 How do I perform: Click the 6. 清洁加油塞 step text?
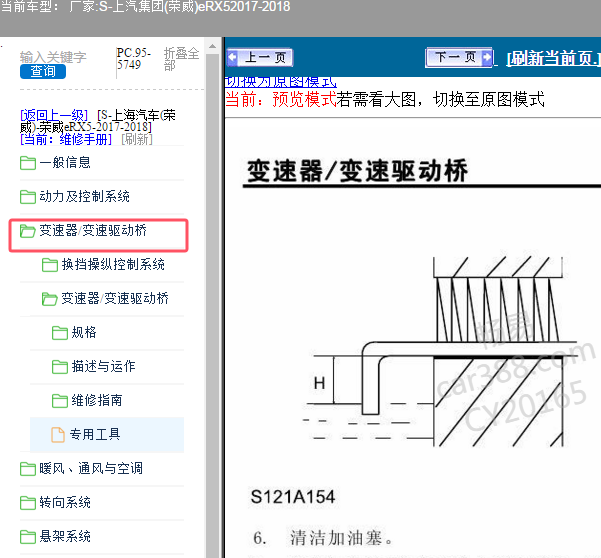pos(323,538)
